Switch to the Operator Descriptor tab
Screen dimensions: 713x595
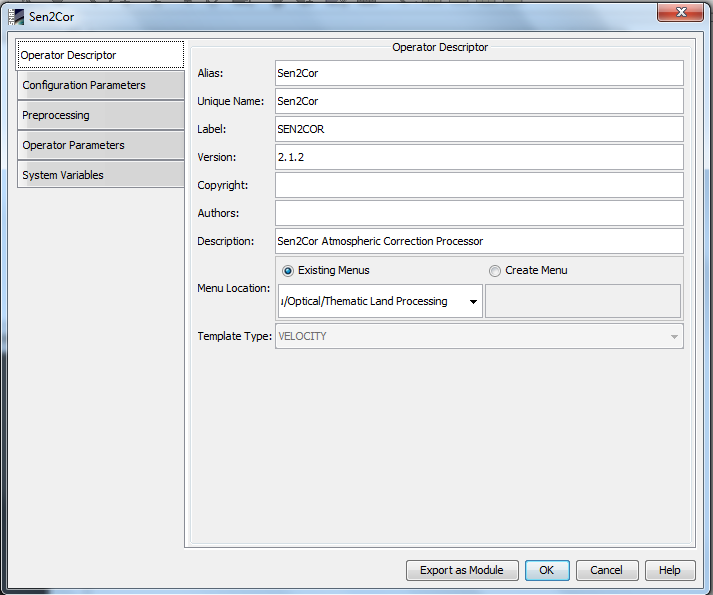(x=100, y=55)
